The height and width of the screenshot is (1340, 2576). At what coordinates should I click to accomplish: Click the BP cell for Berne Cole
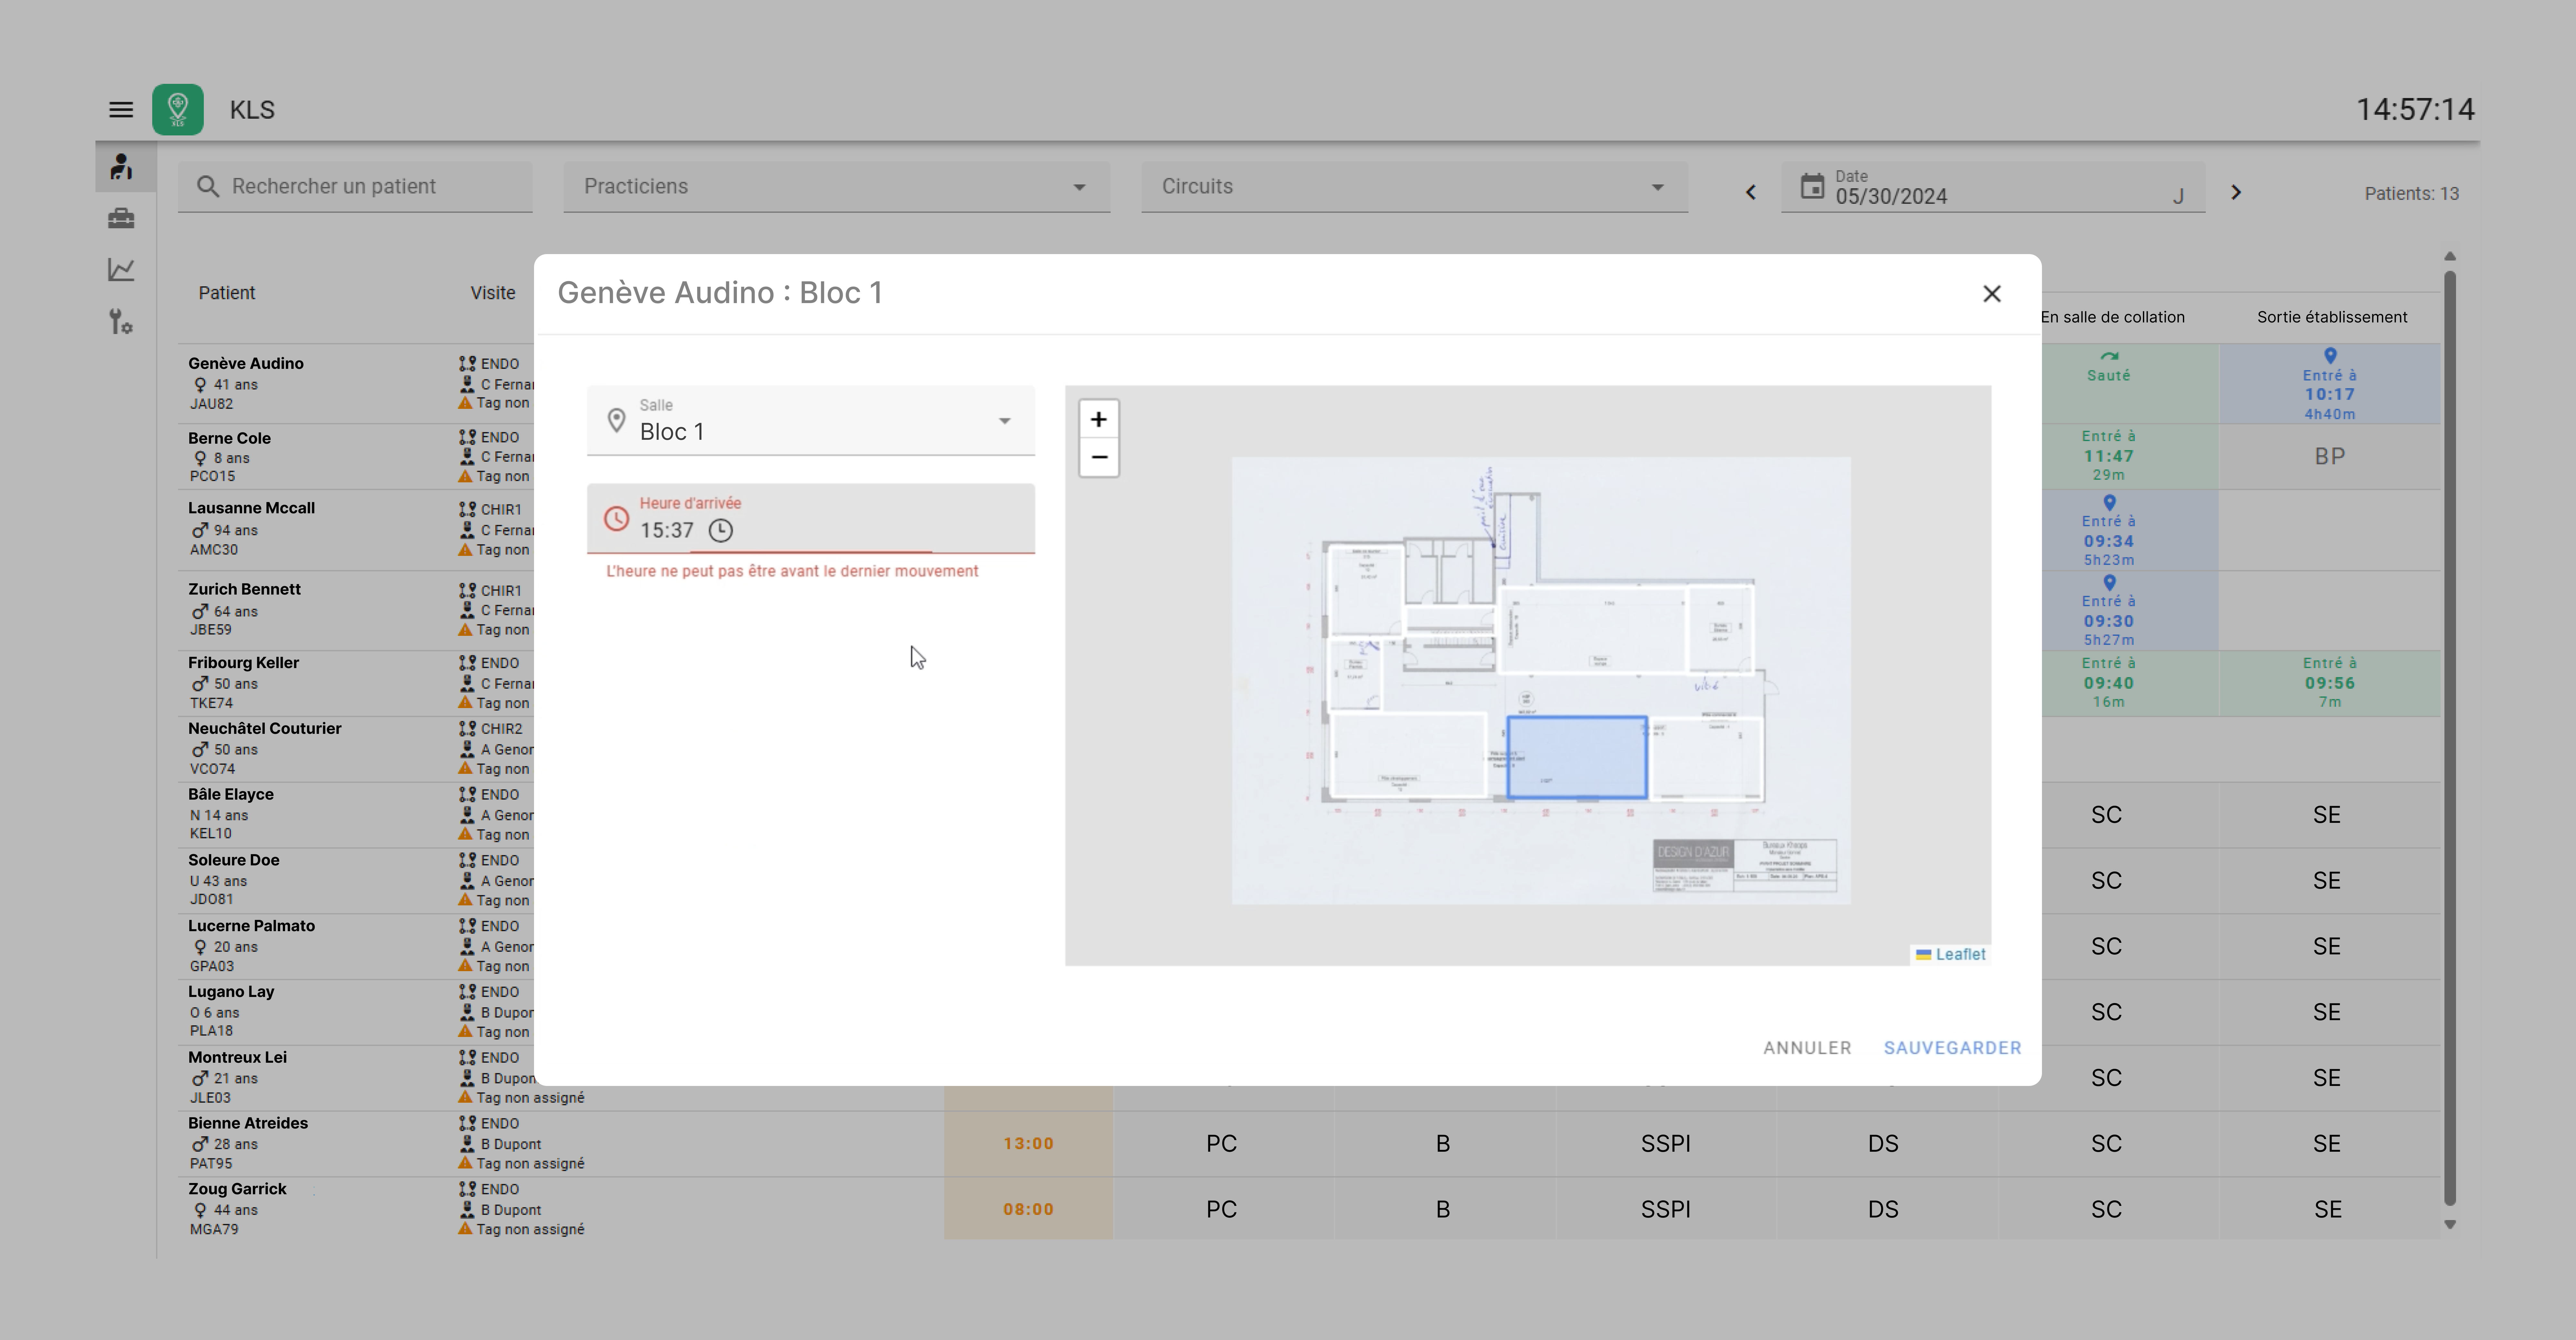(x=2330, y=457)
